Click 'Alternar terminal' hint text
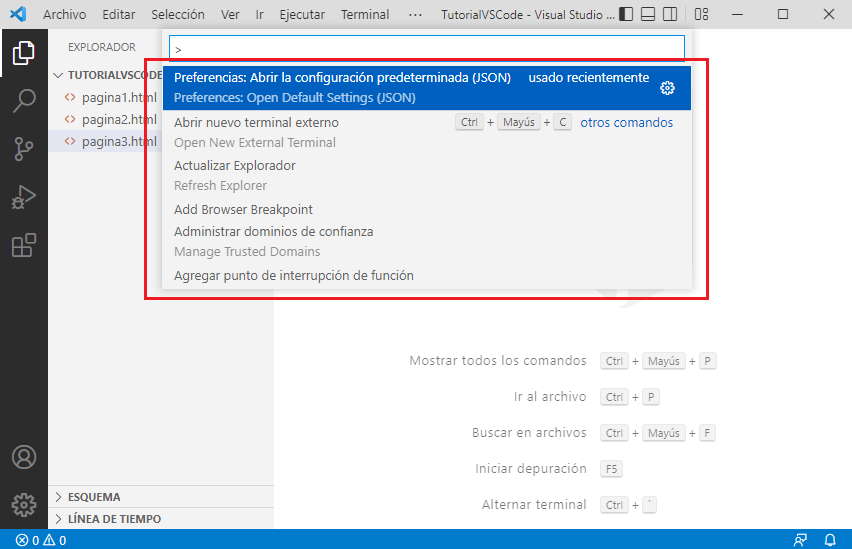 pyautogui.click(x=534, y=504)
